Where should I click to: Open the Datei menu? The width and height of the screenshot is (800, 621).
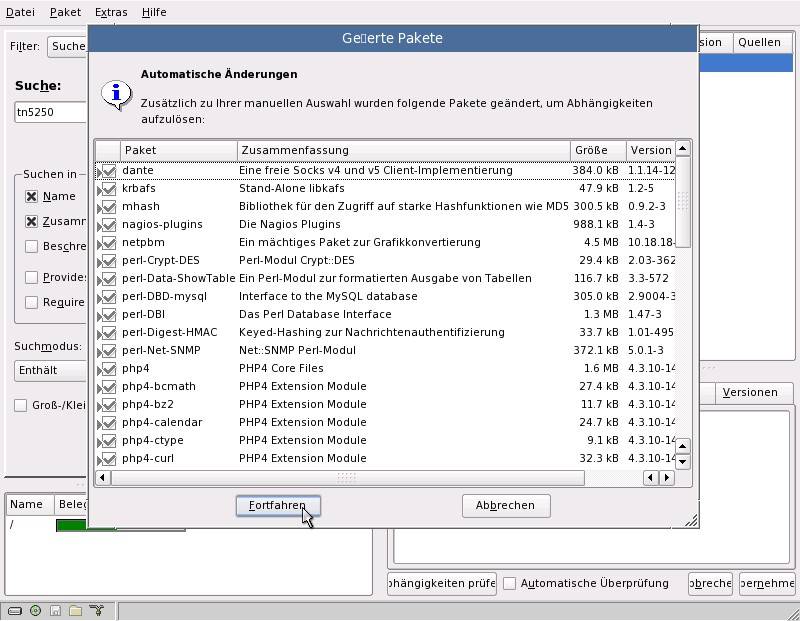(x=20, y=12)
